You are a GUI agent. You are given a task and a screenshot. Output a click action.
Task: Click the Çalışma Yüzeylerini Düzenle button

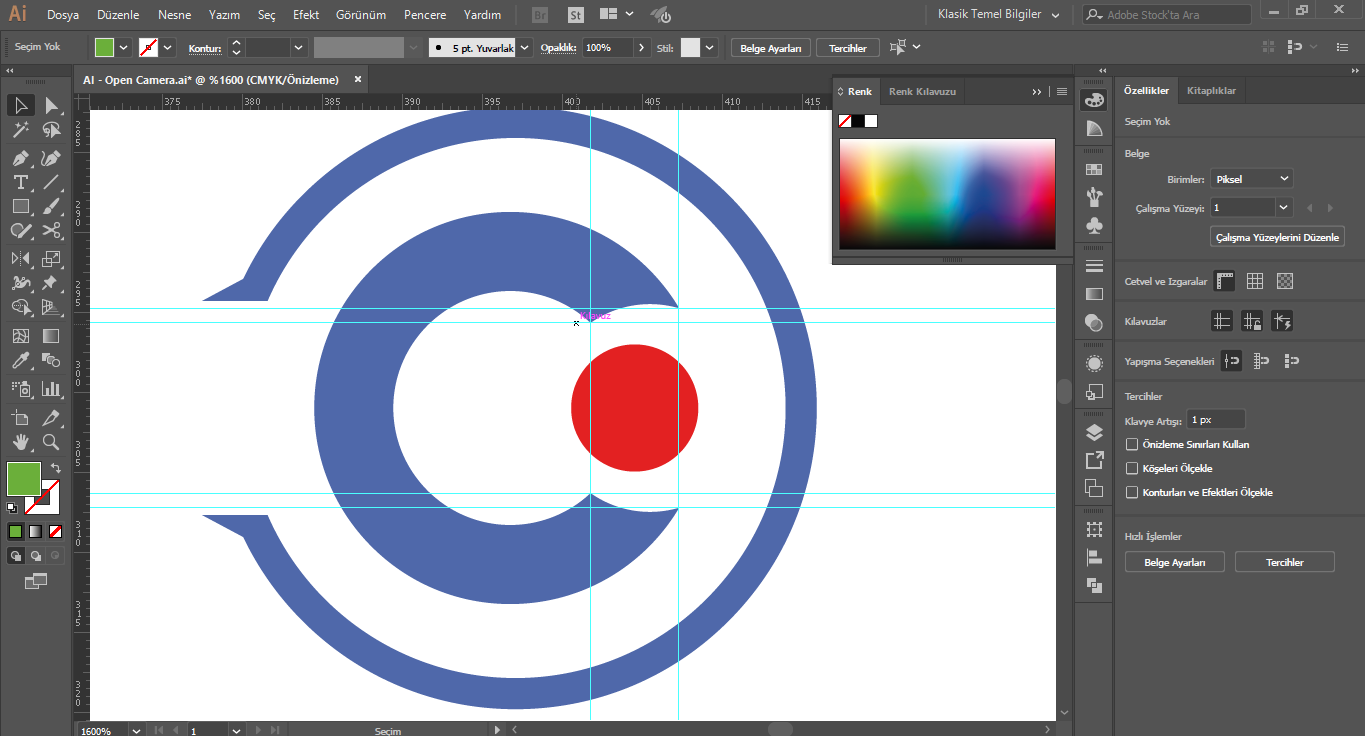coord(1277,237)
